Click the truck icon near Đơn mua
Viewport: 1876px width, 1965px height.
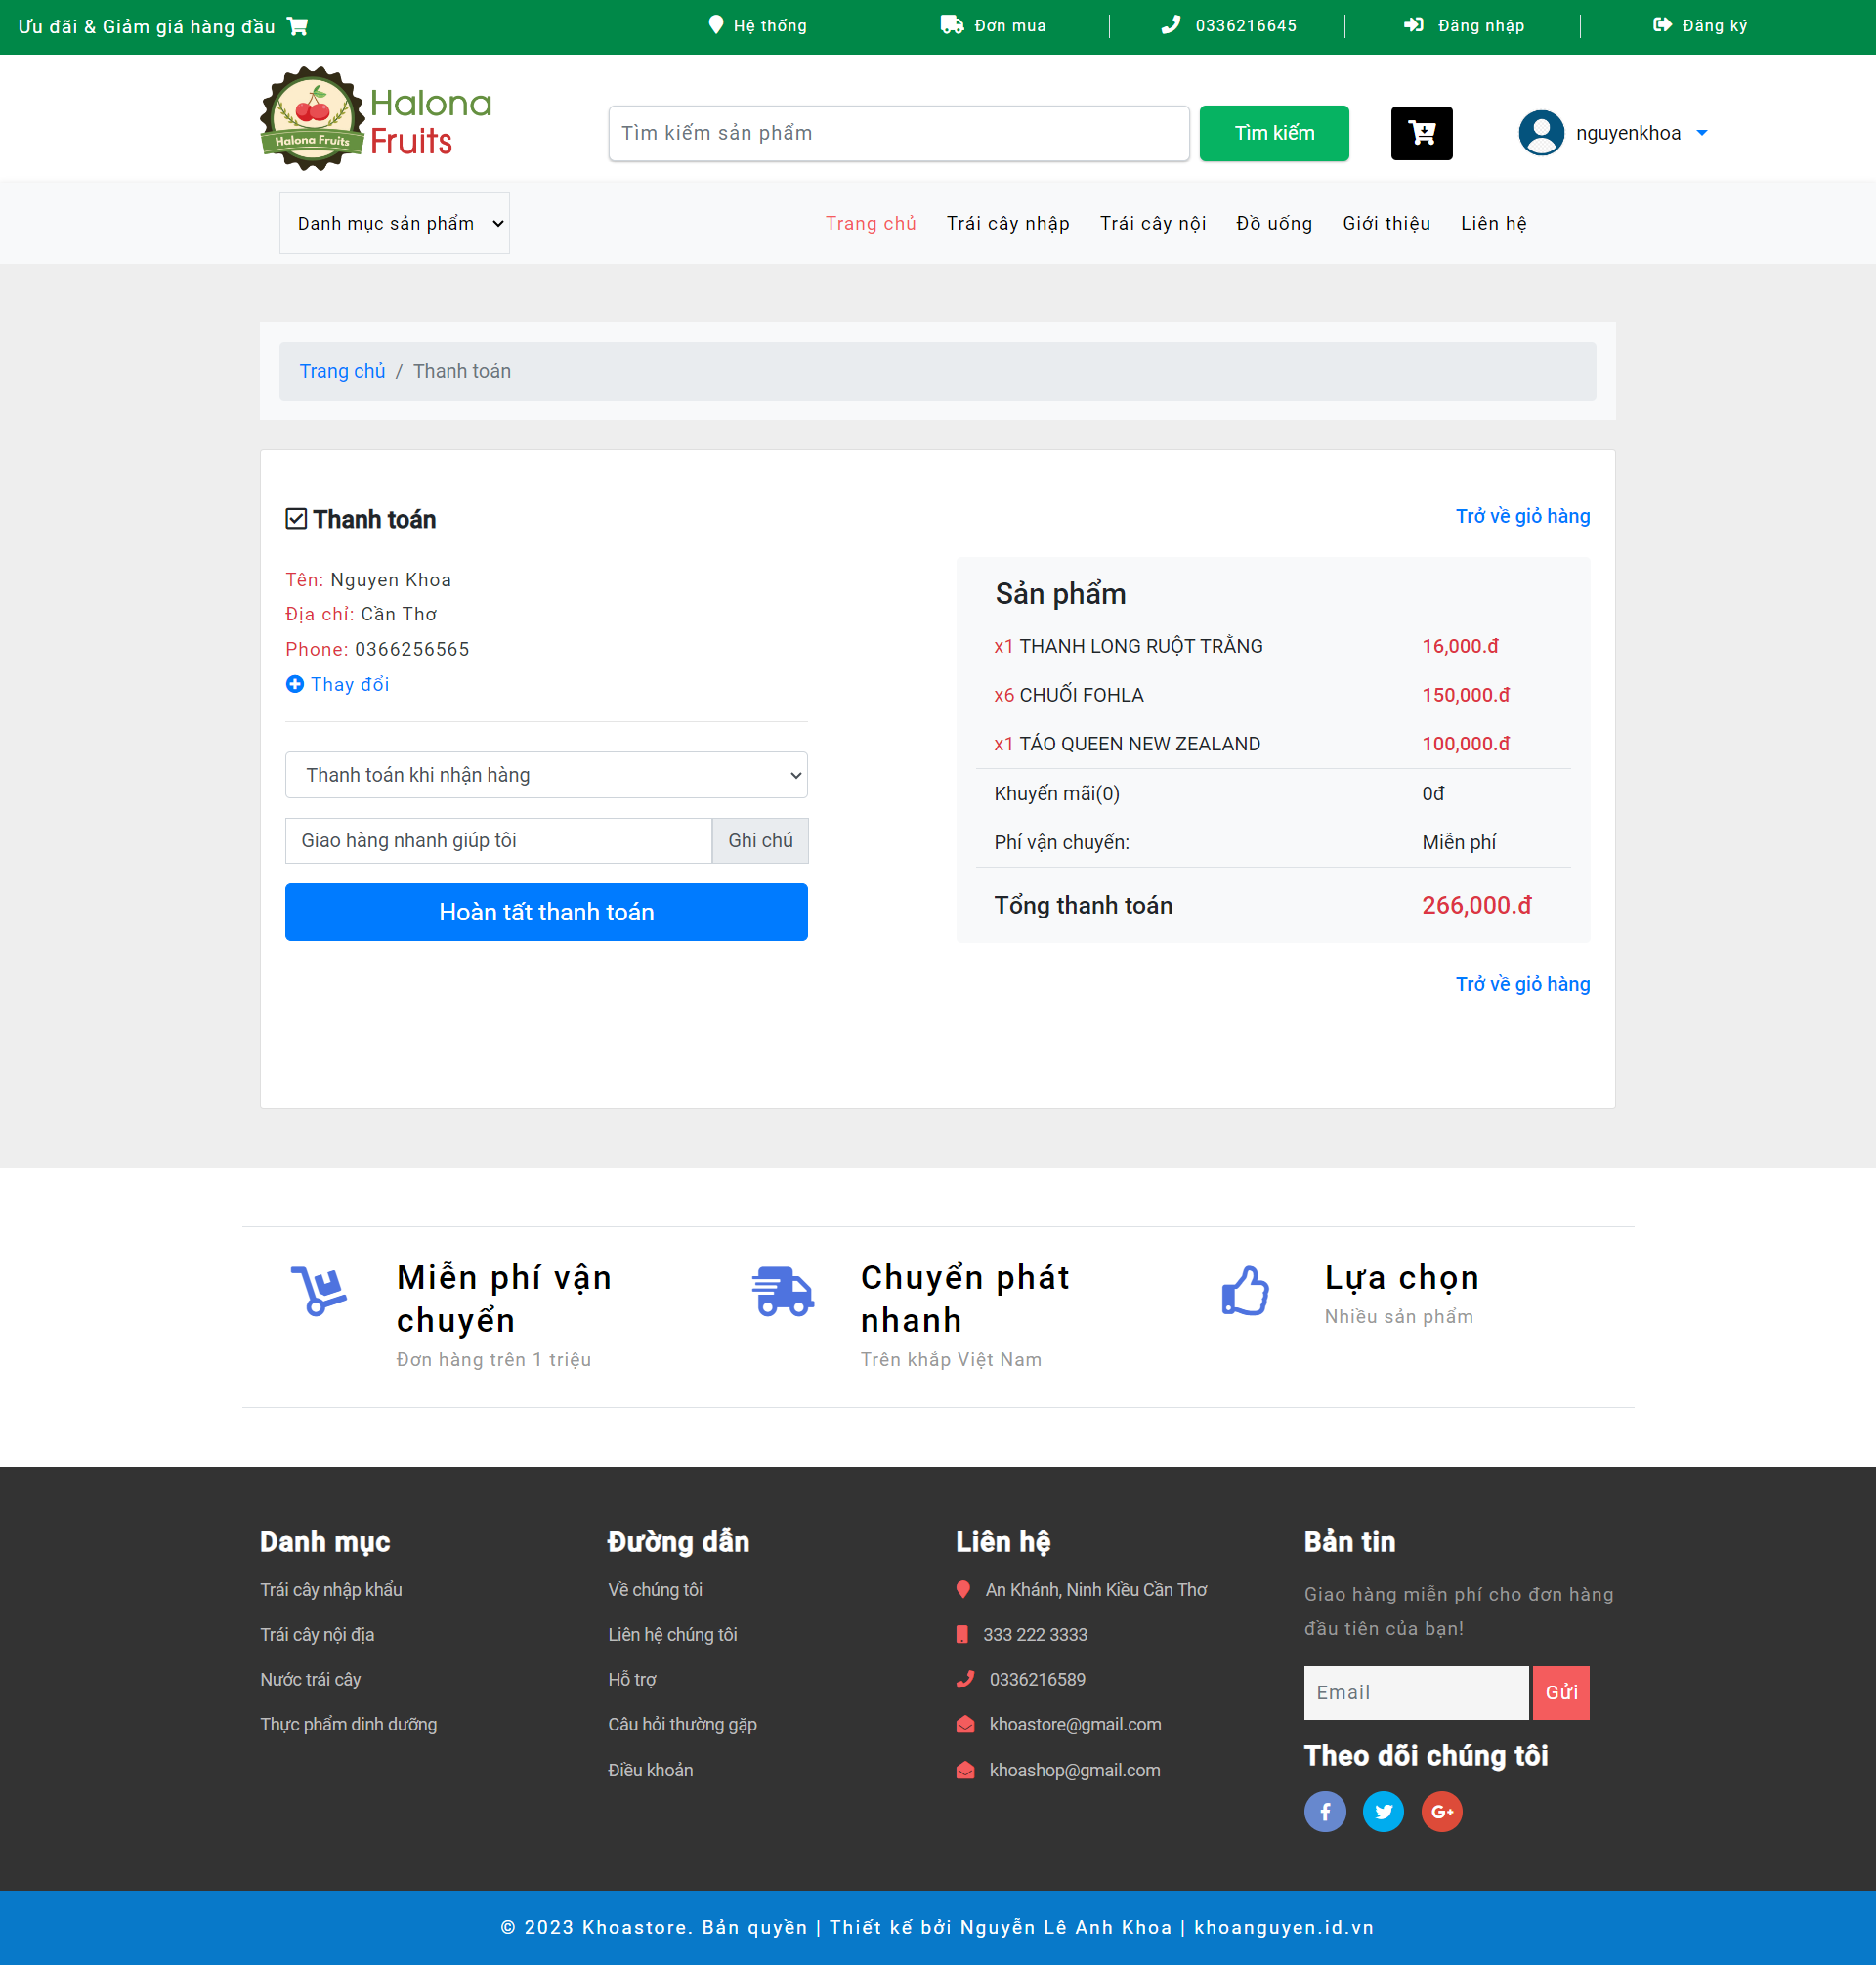952,25
